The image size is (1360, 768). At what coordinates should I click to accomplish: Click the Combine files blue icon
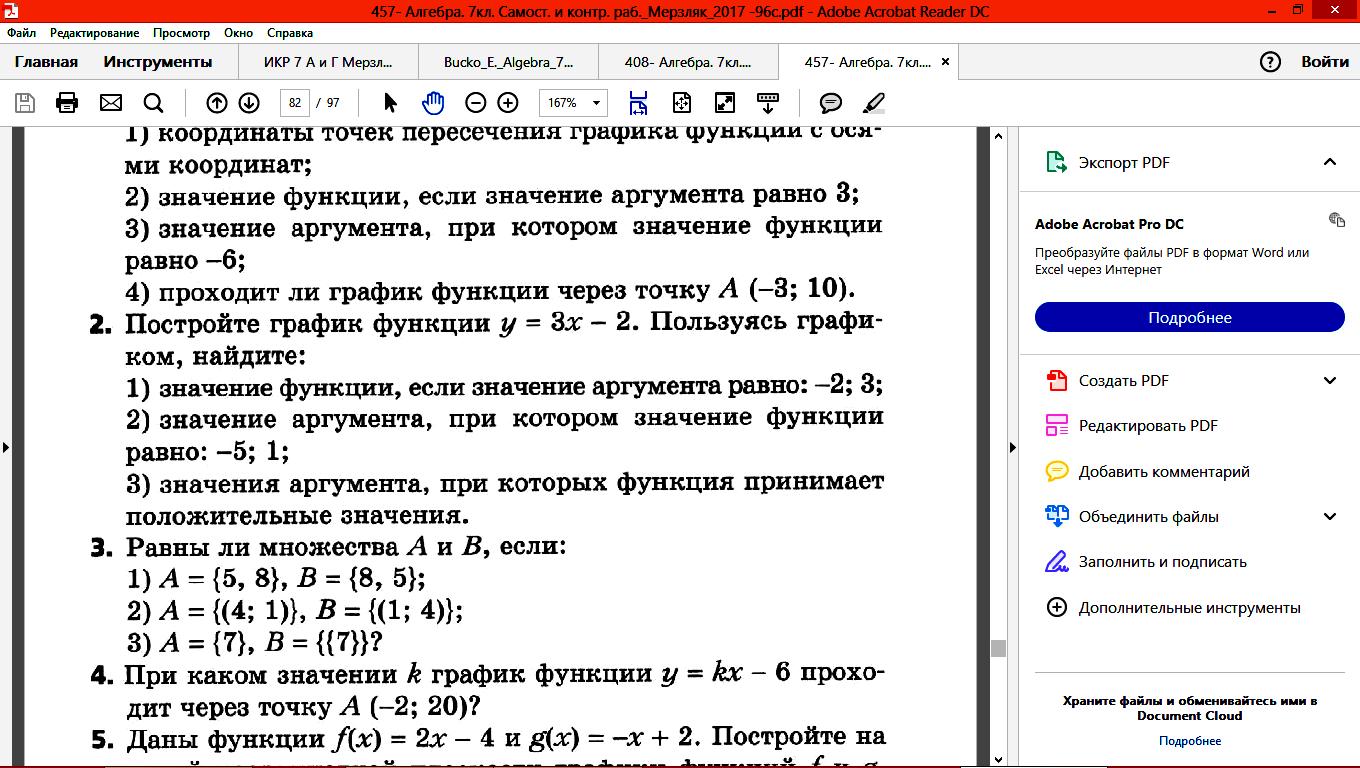coord(1056,516)
